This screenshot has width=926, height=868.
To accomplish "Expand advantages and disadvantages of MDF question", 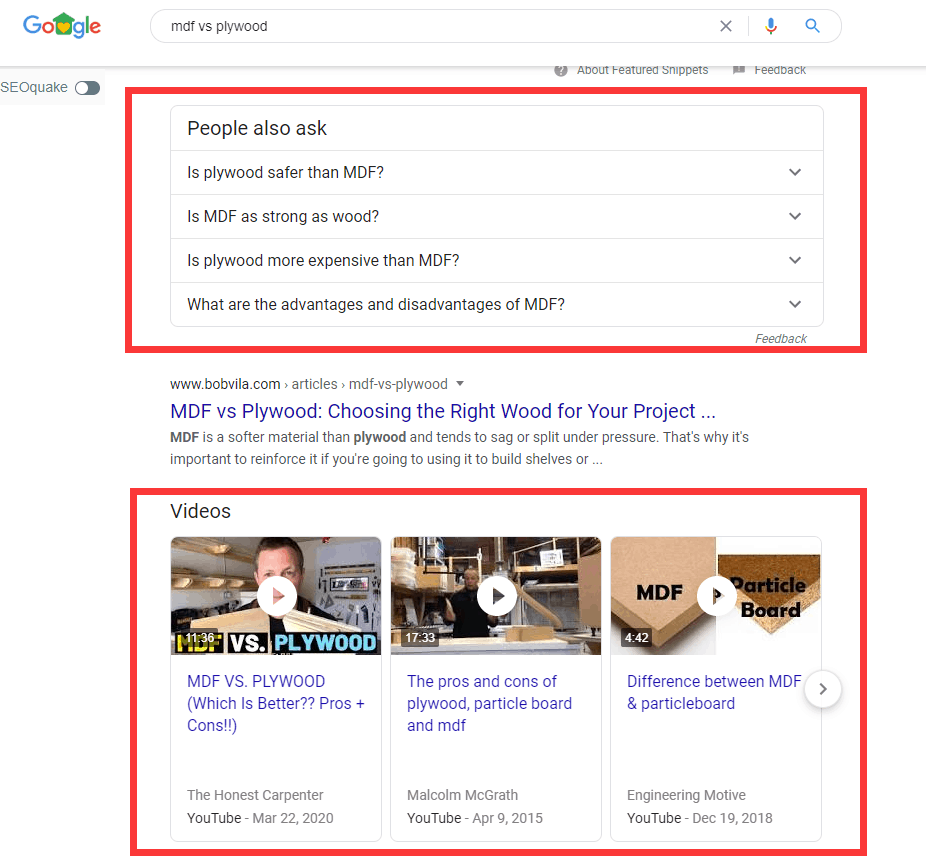I will (x=497, y=305).
